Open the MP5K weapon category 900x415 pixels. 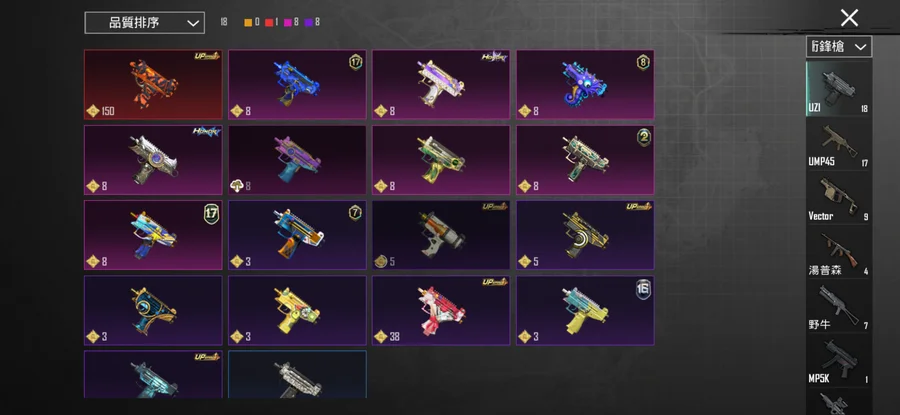click(839, 360)
